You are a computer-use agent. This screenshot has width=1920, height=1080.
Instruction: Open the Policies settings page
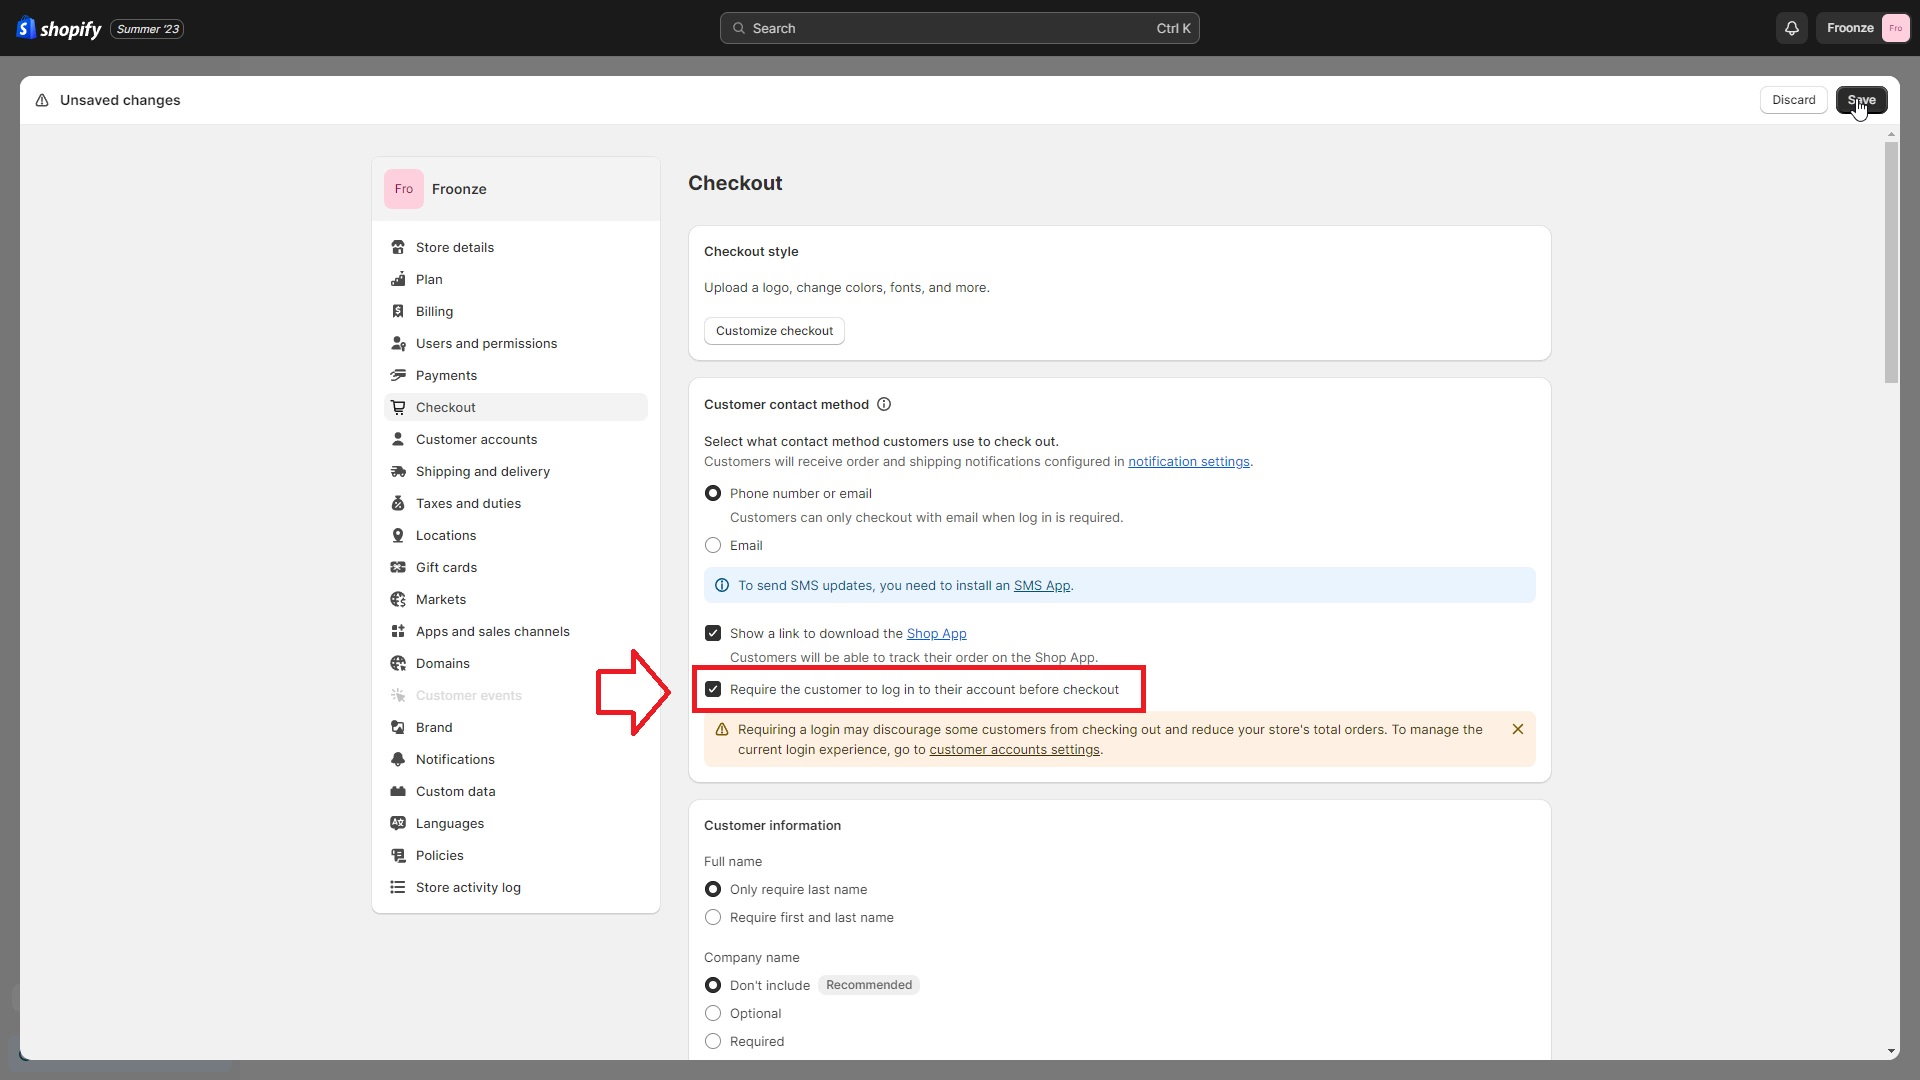click(x=516, y=856)
